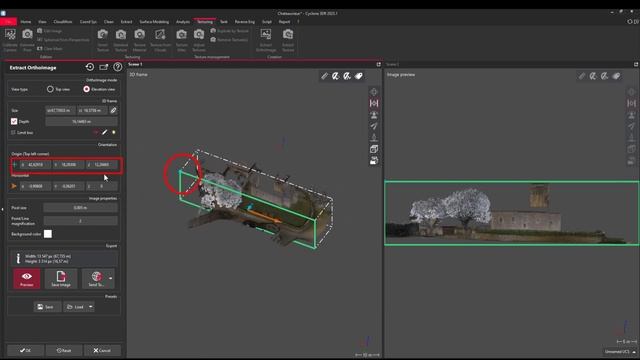Click the highlighted fit-width tool in scene sidebar
Image resolution: width=640 pixels, height=360 pixels.
pos(373,103)
